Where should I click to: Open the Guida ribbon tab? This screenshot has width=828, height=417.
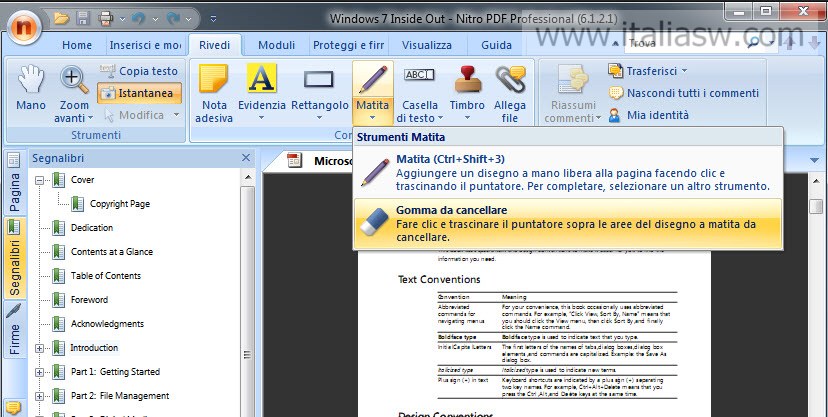496,45
